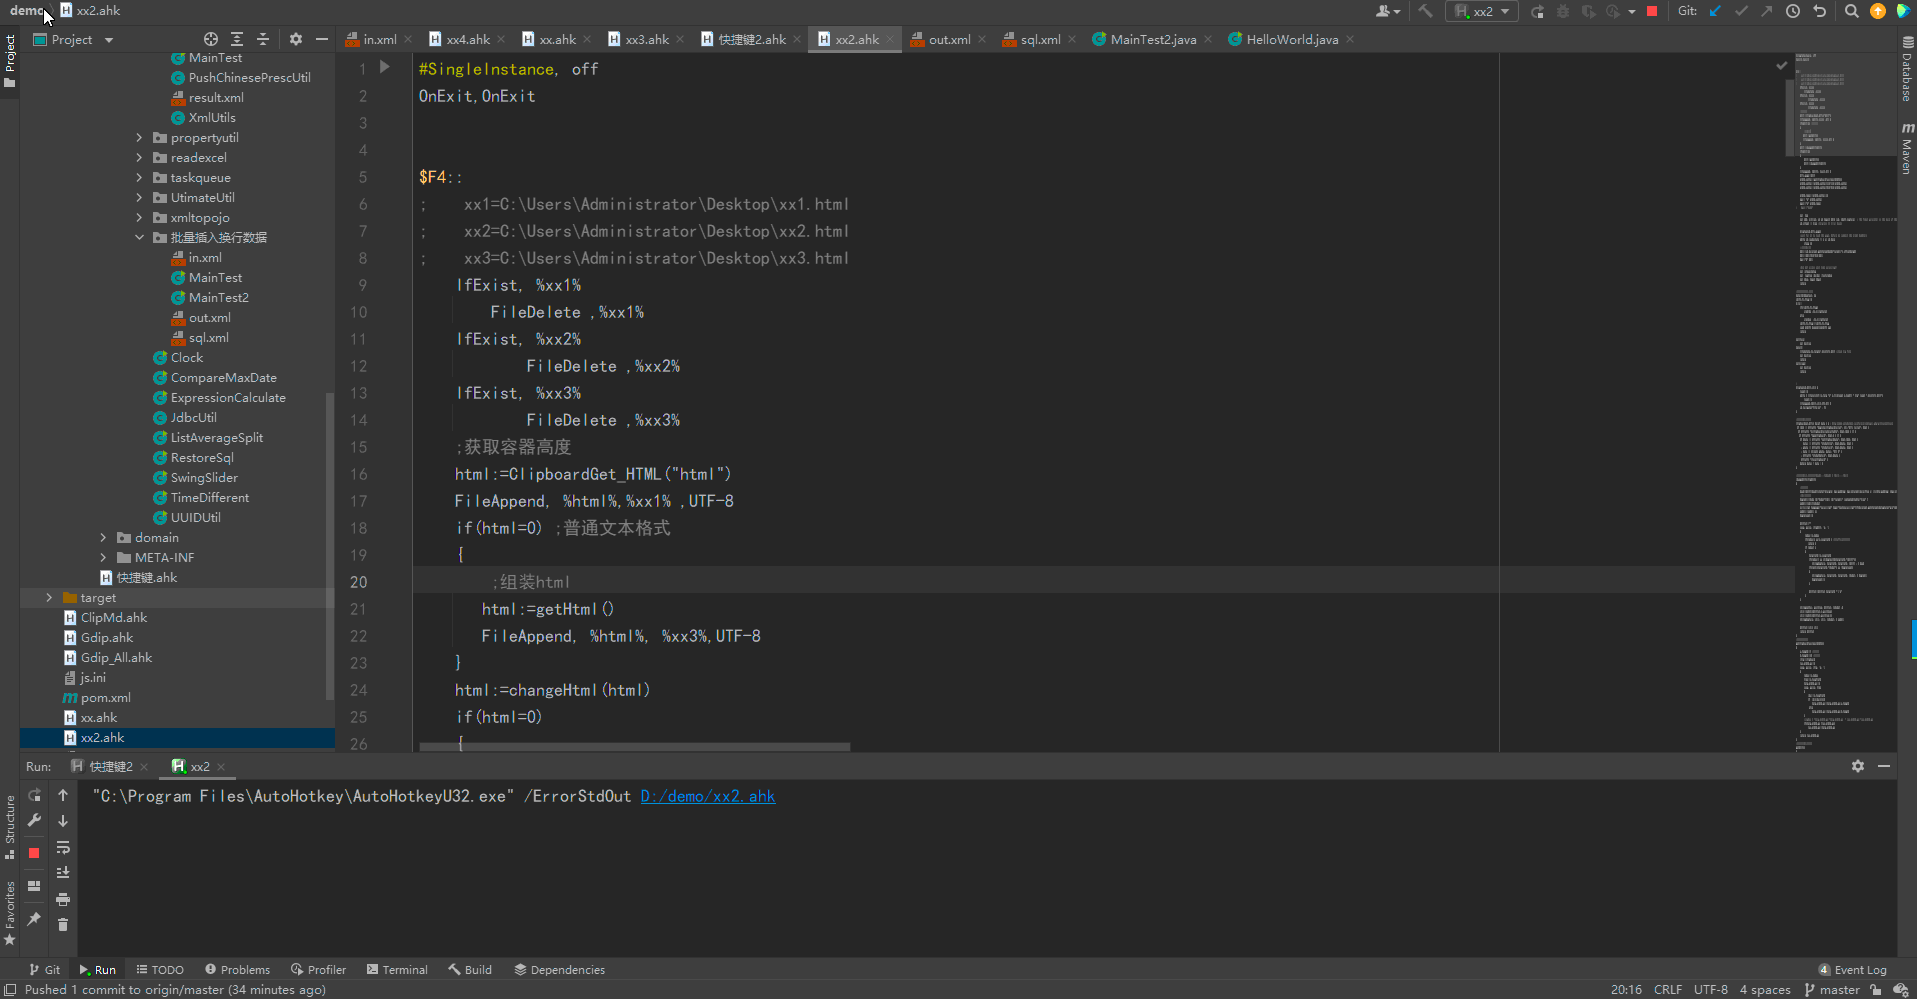Click the editor code minimap panel
Viewport: 1917px width, 999px height.
pyautogui.click(x=1845, y=400)
